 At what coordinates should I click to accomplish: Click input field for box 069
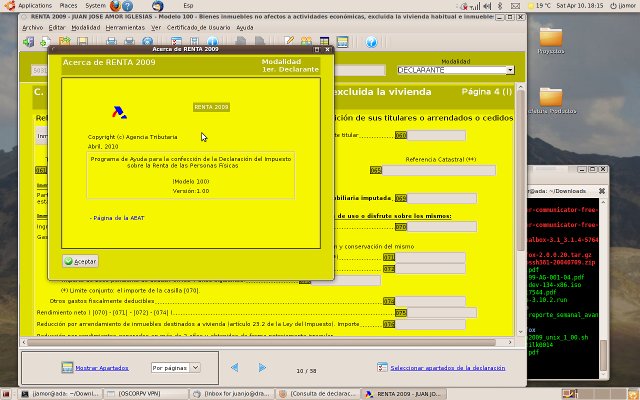442,198
